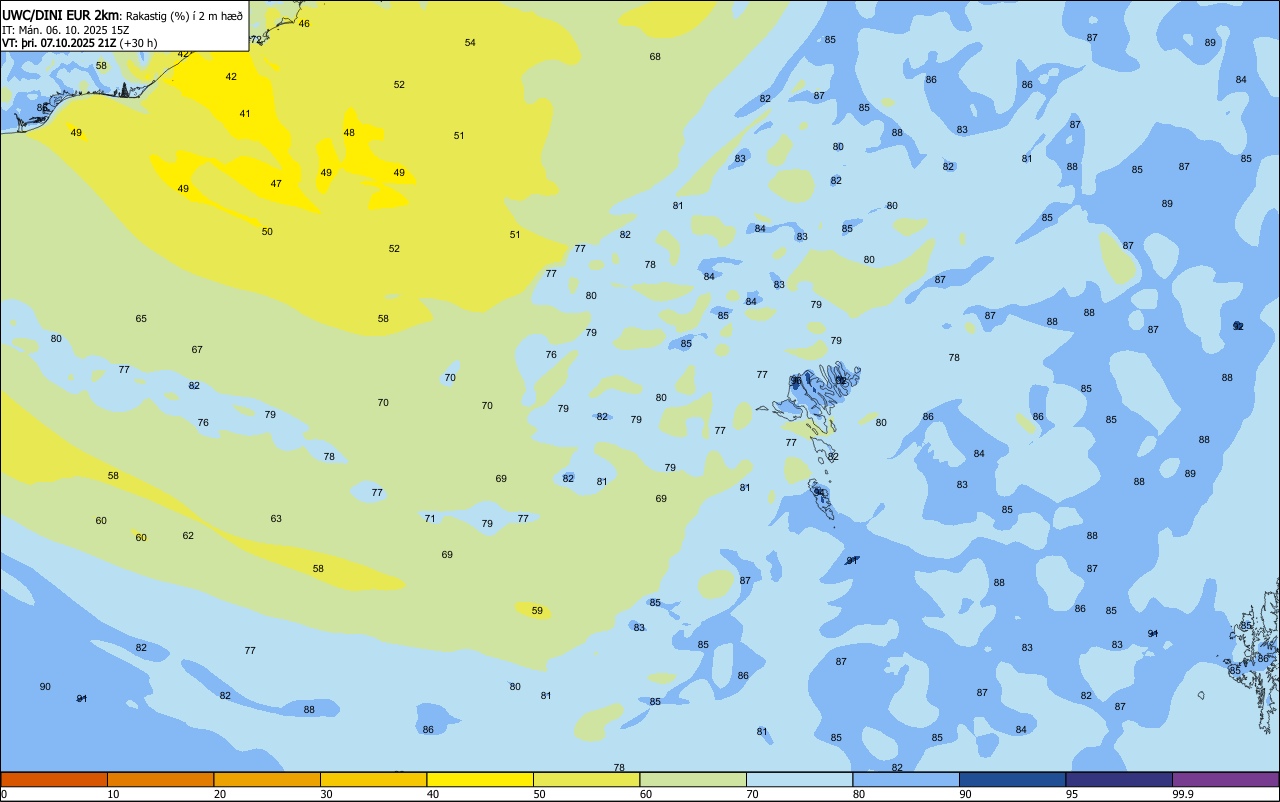Click the map value 90
Image resolution: width=1280 pixels, height=802 pixels.
point(45,686)
